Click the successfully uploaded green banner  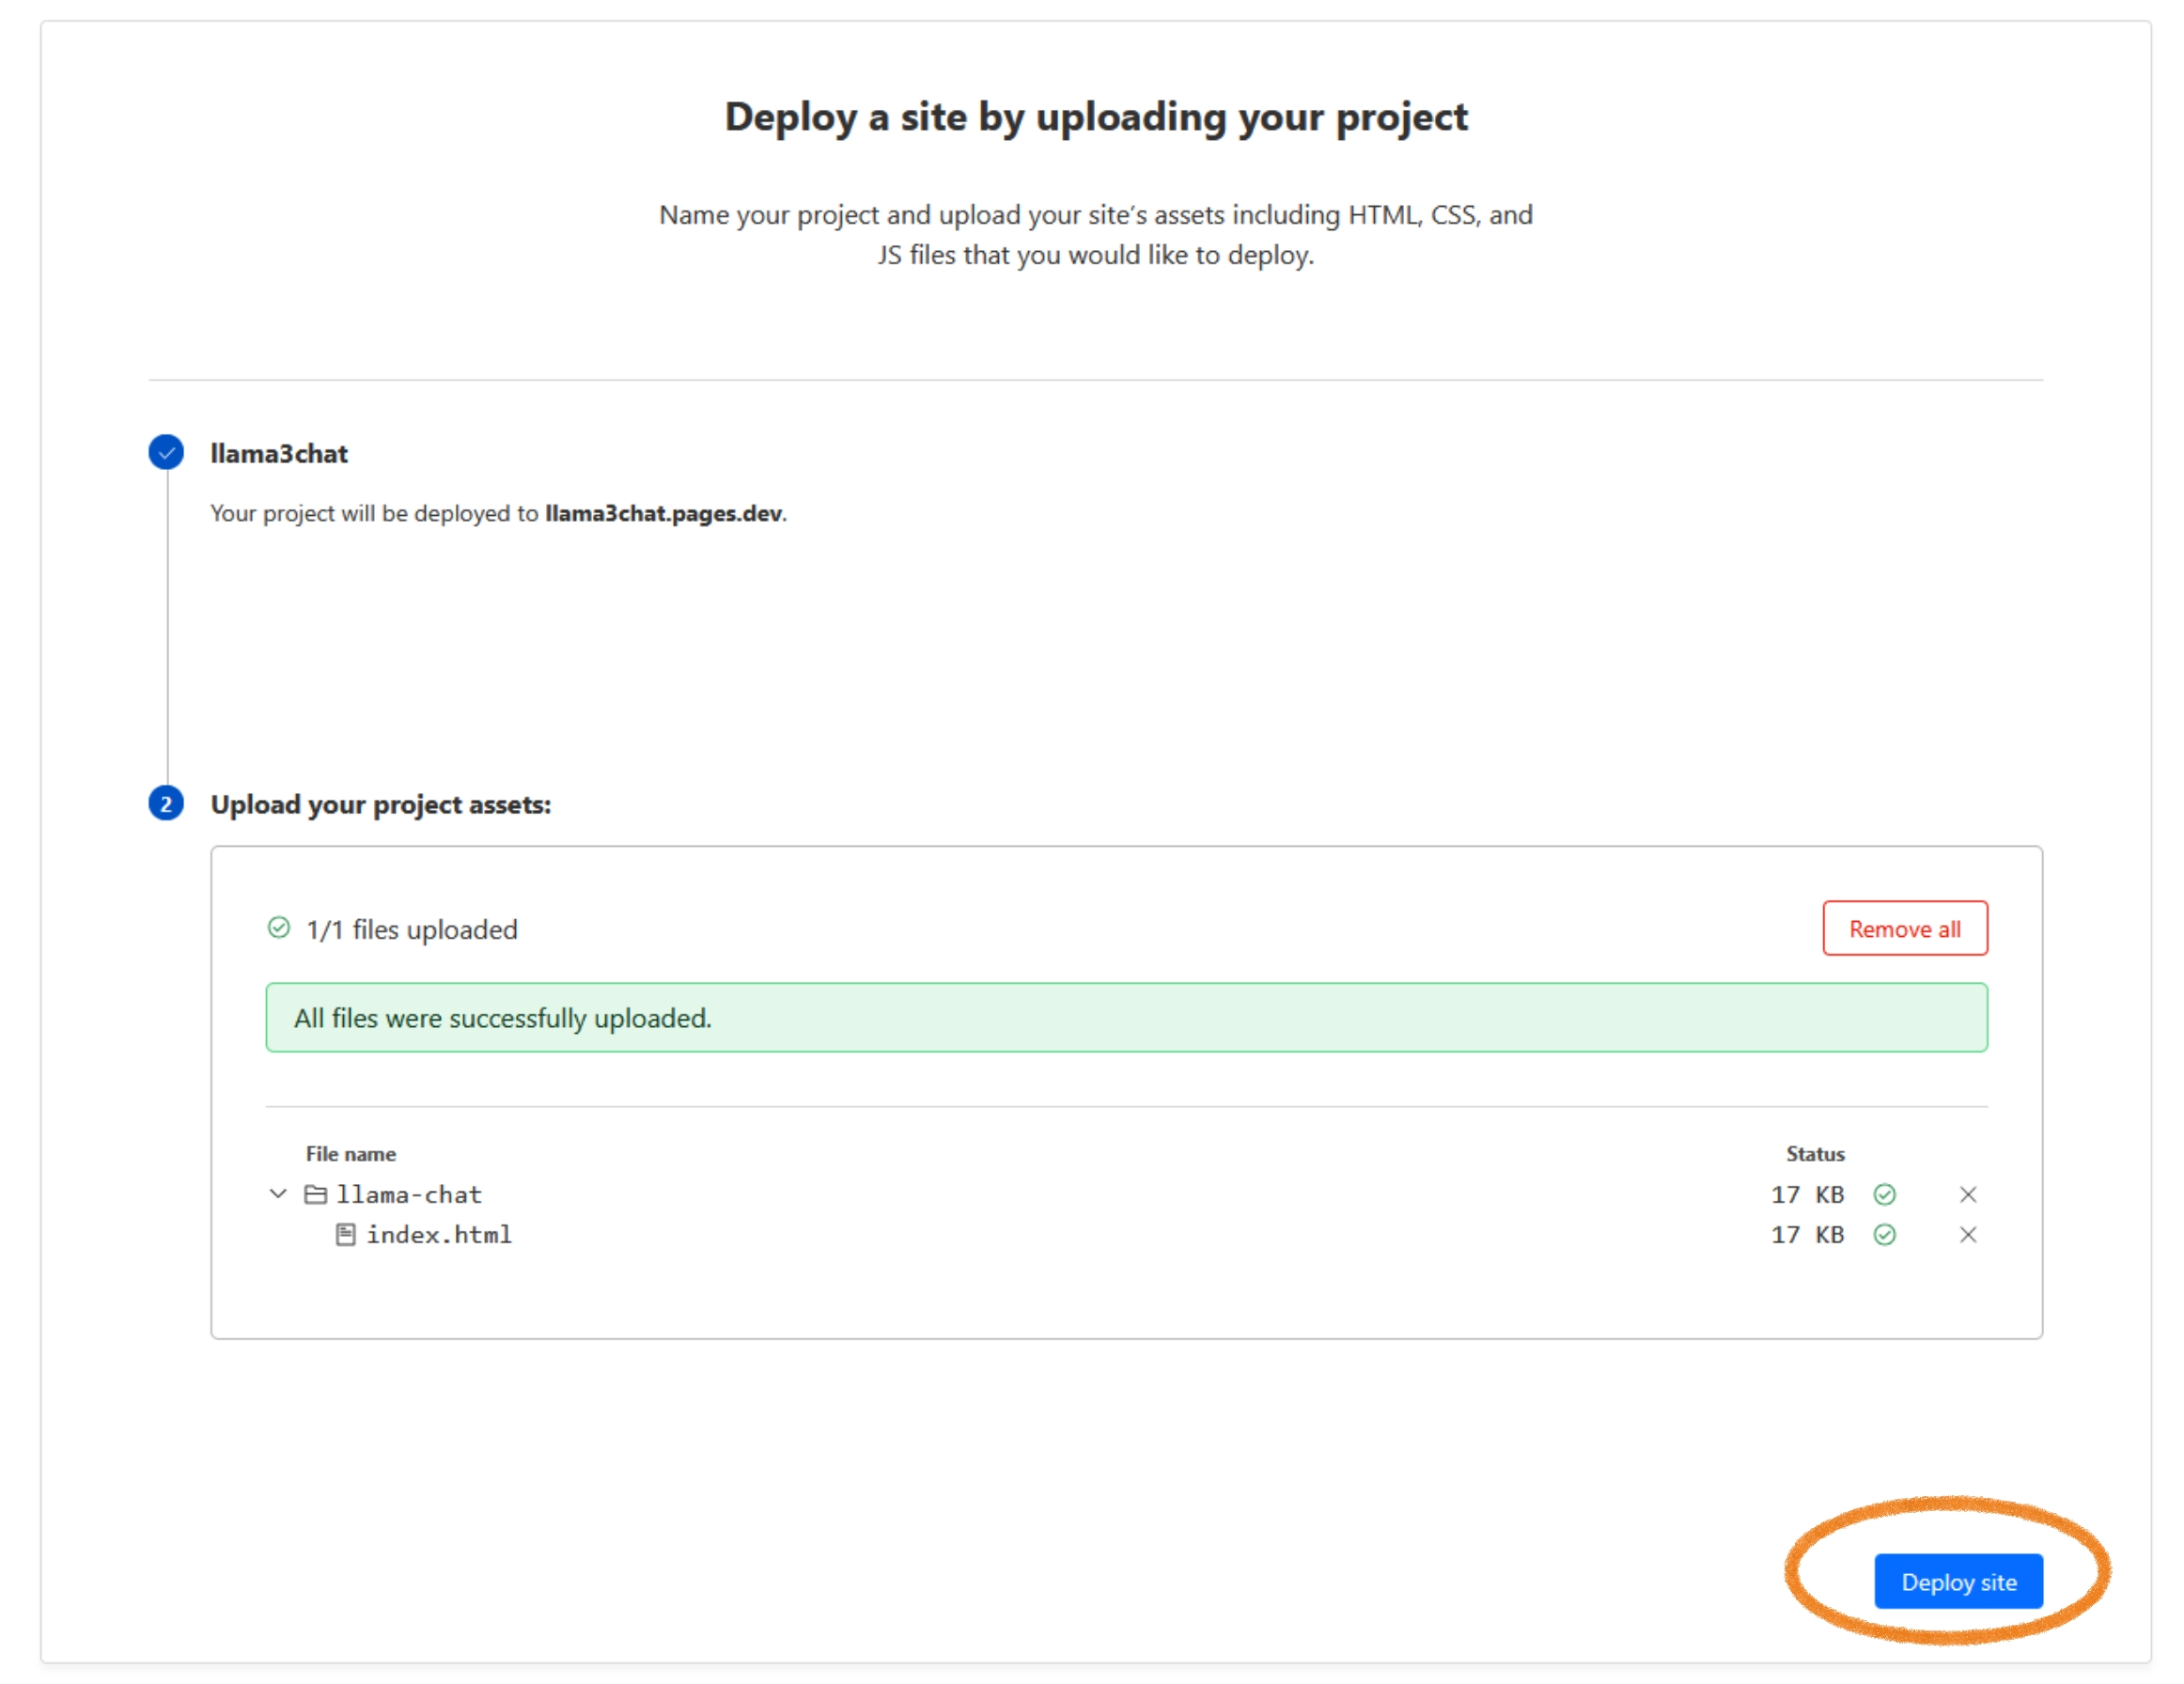pyautogui.click(x=1125, y=1017)
